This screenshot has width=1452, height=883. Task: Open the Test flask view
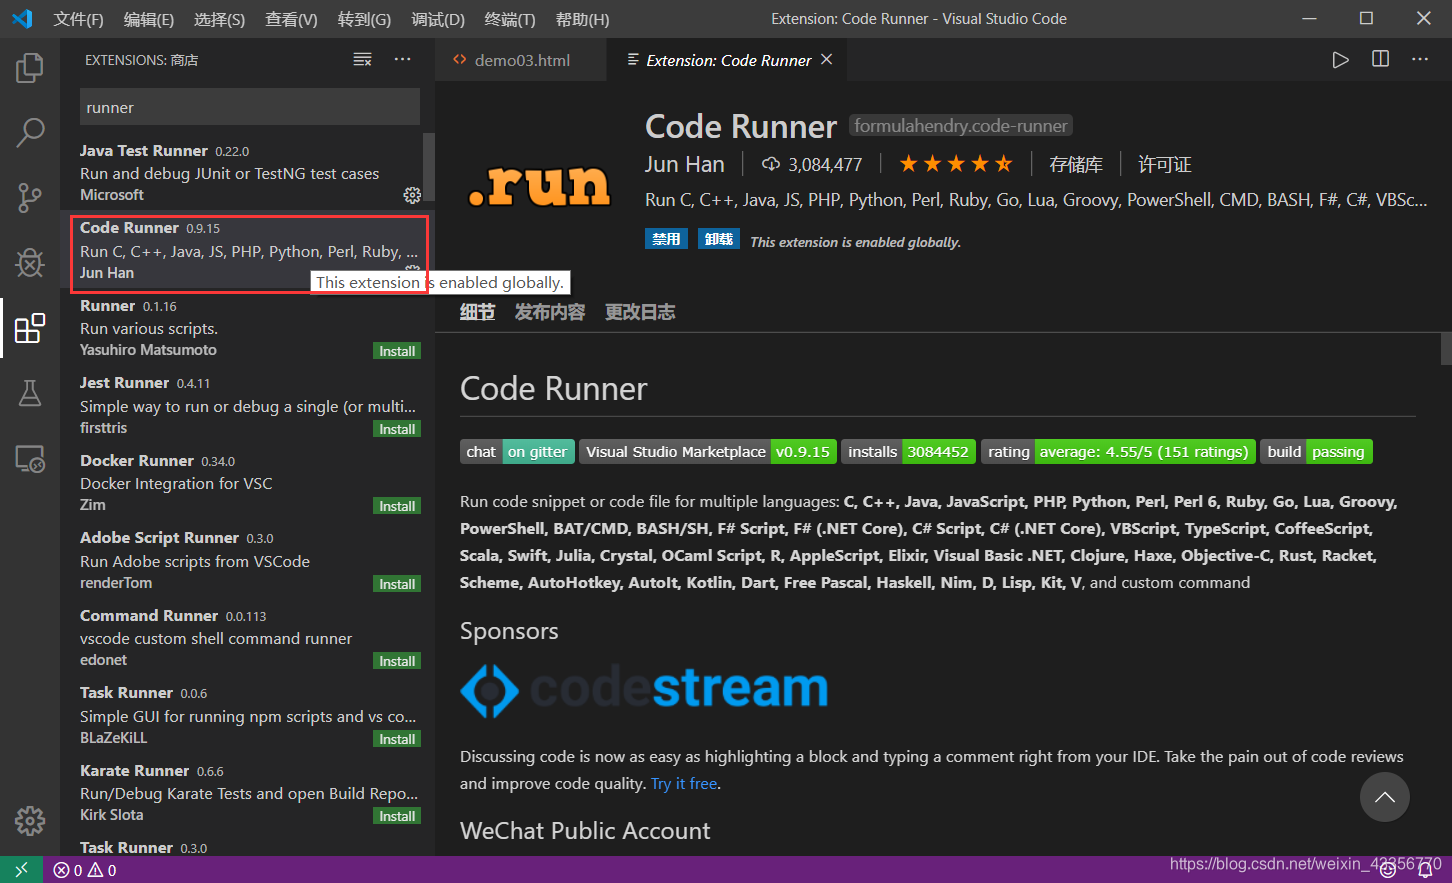pos(30,393)
